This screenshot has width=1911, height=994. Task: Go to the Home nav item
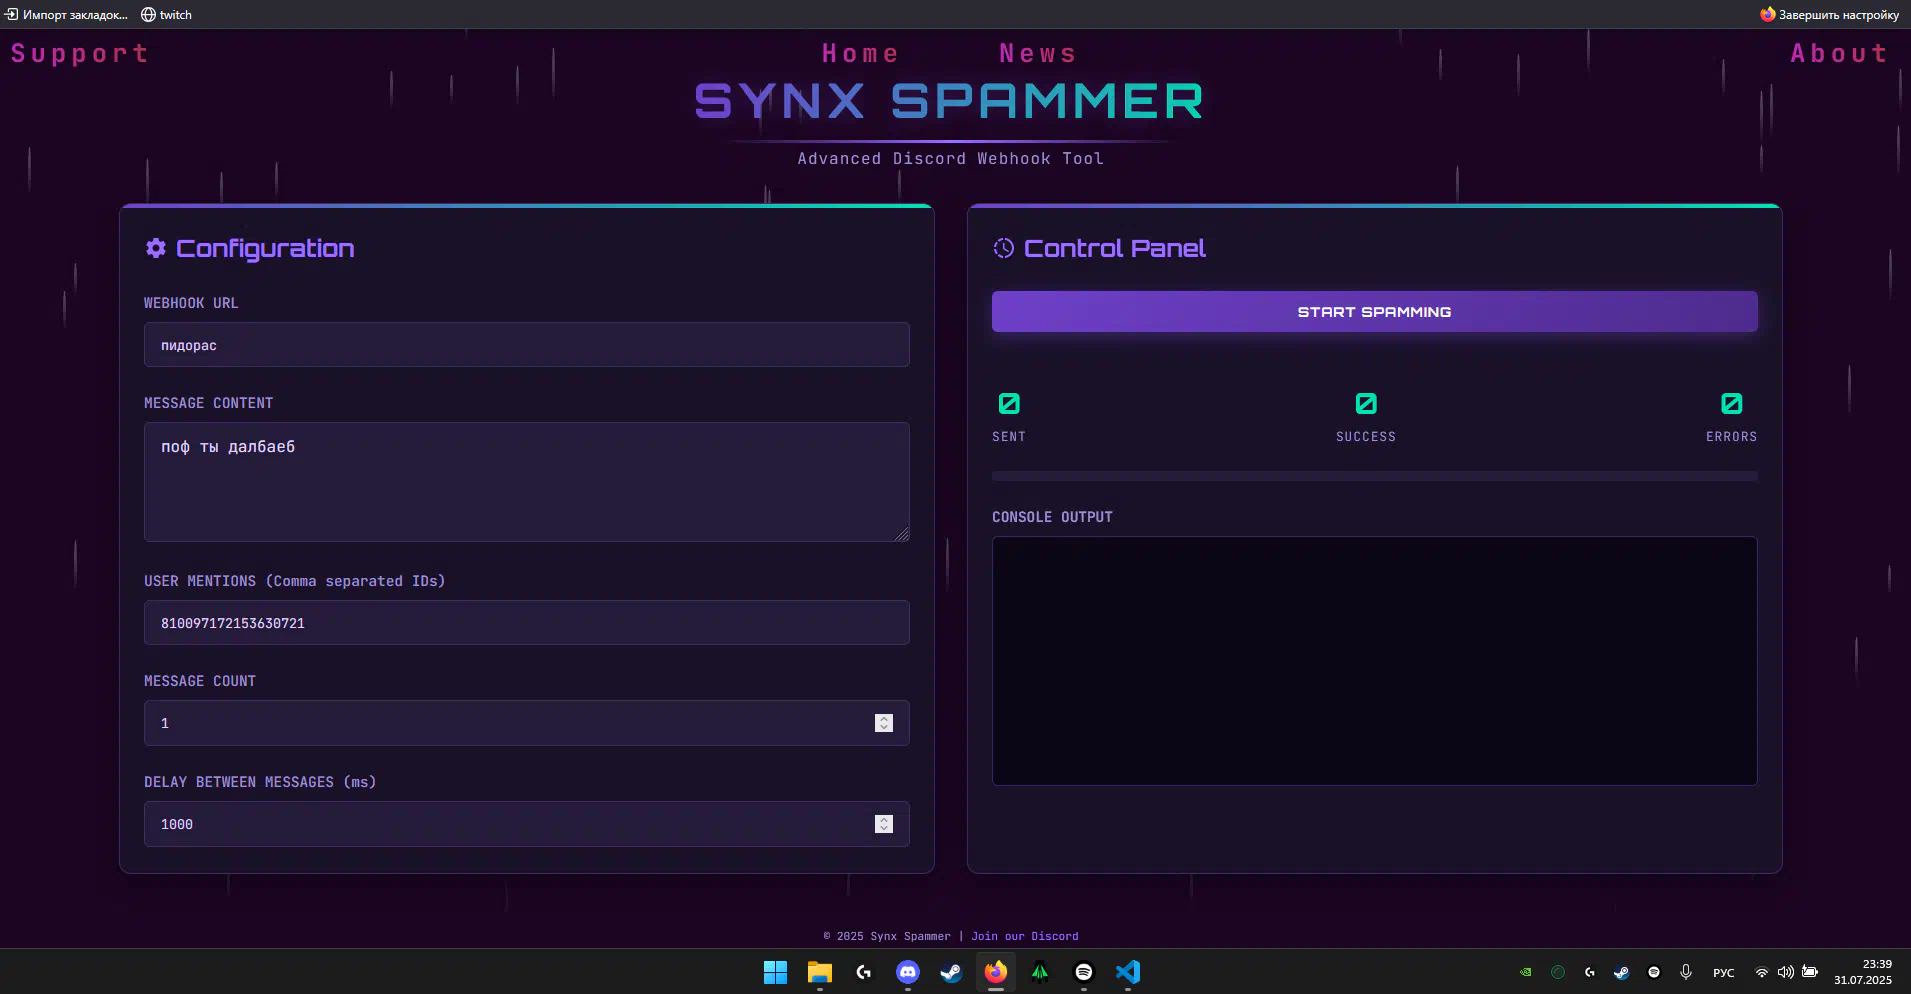pyautogui.click(x=860, y=54)
